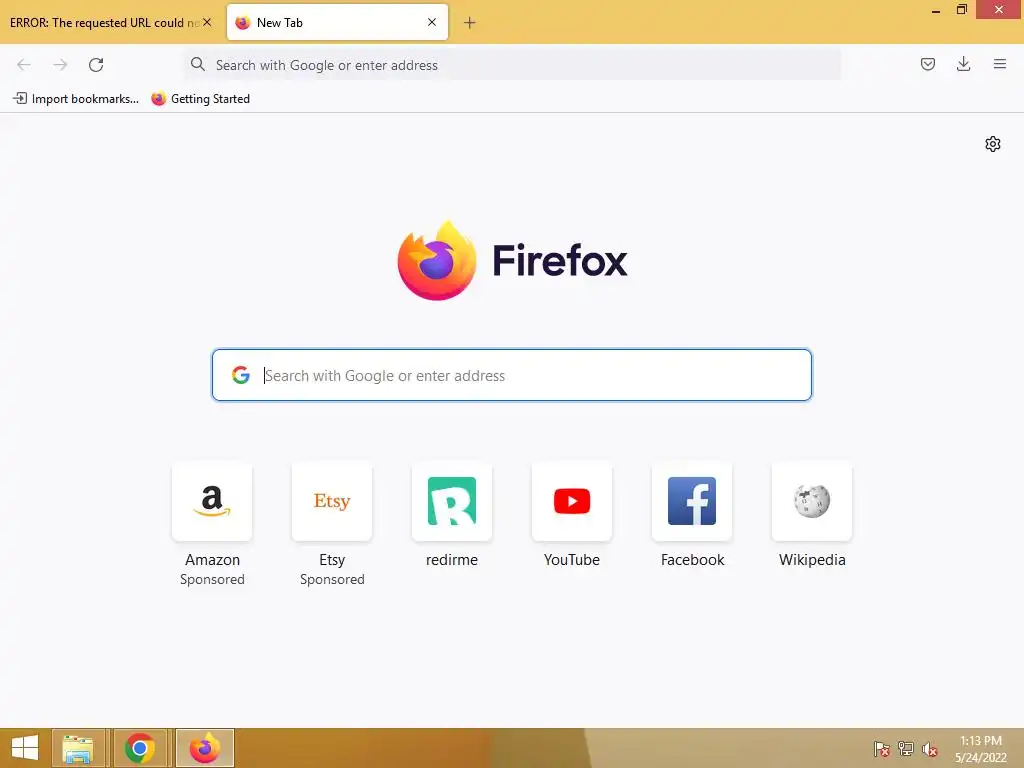Click the muted volume tray icon
The height and width of the screenshot is (768, 1024).
click(929, 749)
